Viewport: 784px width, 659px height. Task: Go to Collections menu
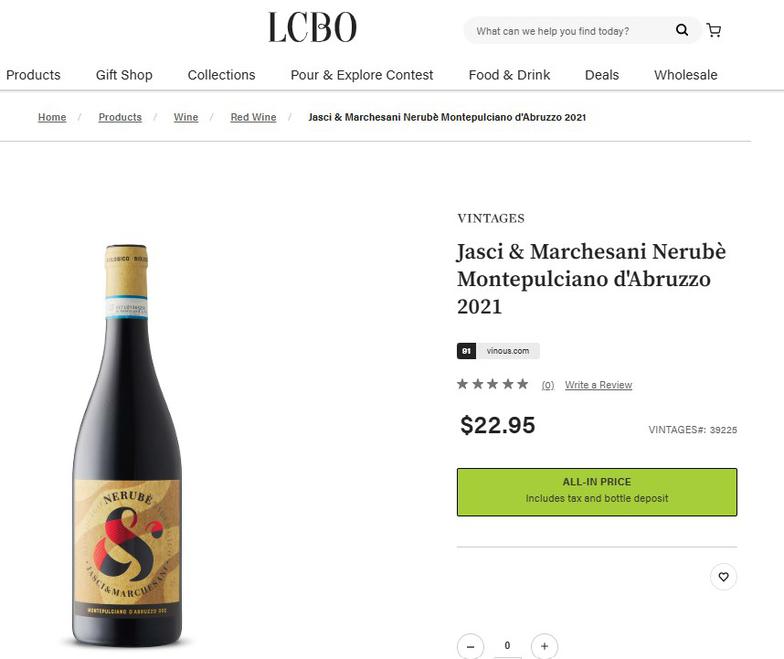click(222, 75)
